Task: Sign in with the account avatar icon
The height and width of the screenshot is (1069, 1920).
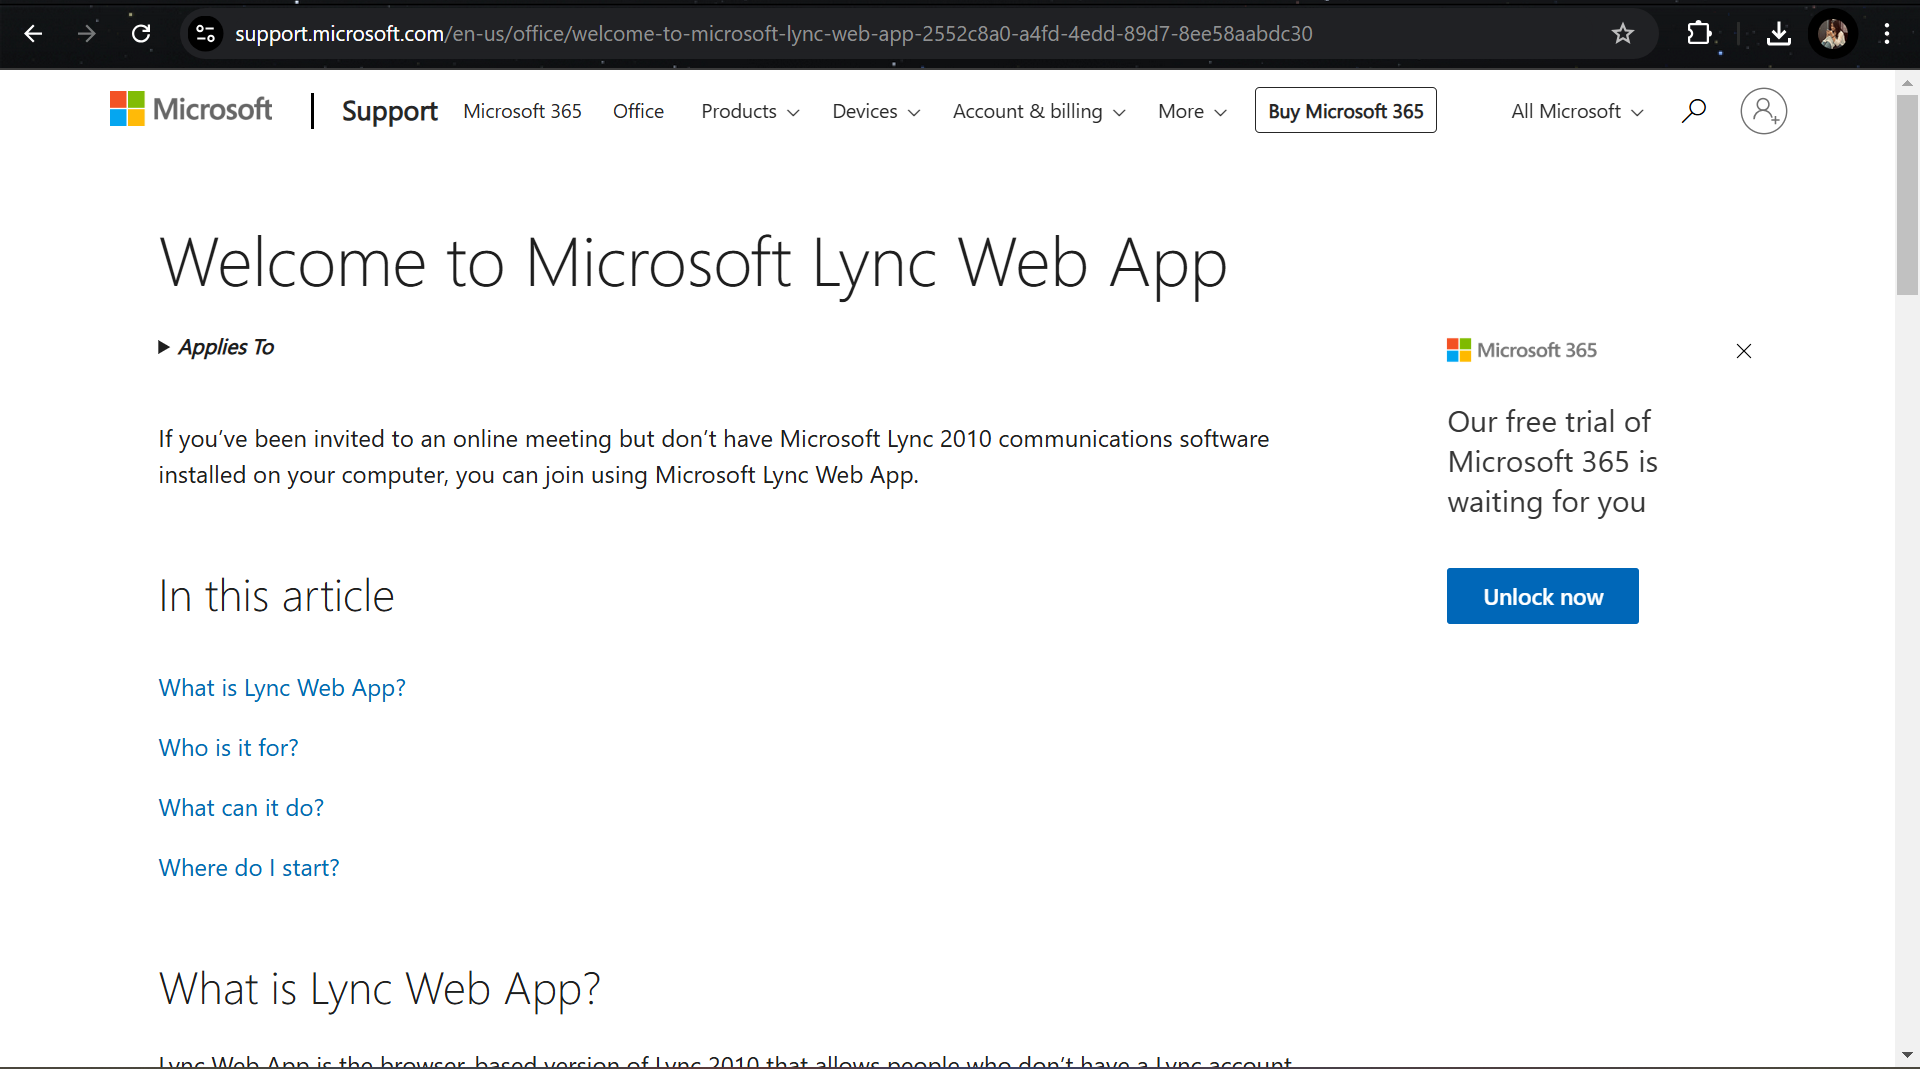Action: 1763,111
